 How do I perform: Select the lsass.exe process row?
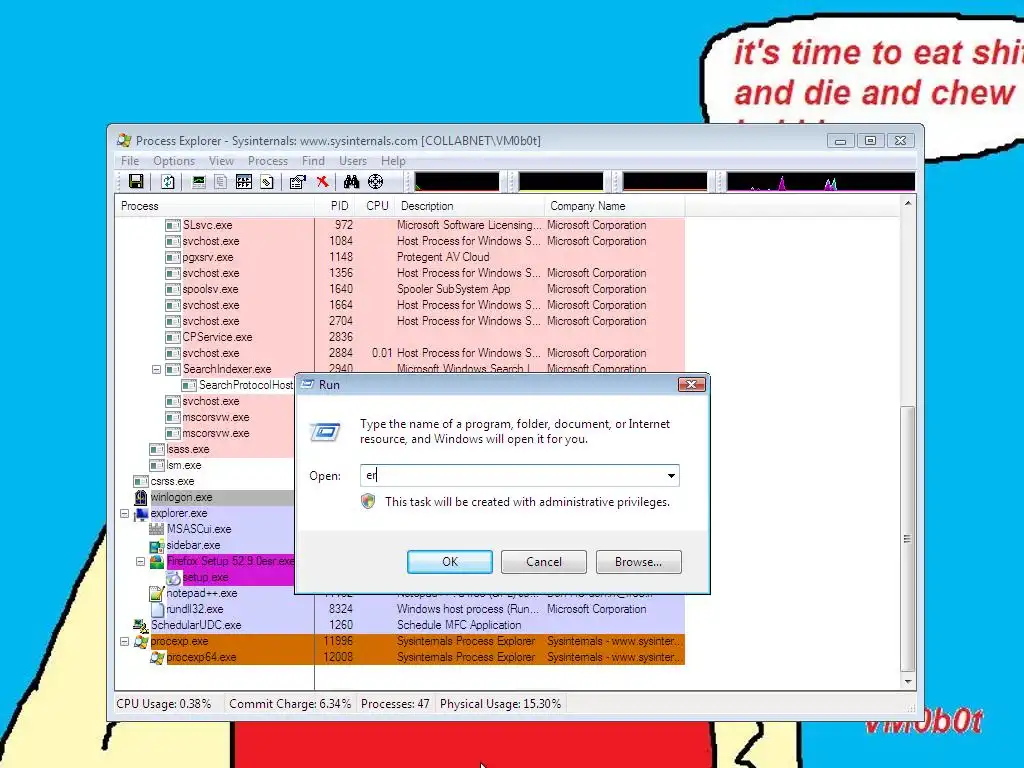click(x=205, y=449)
